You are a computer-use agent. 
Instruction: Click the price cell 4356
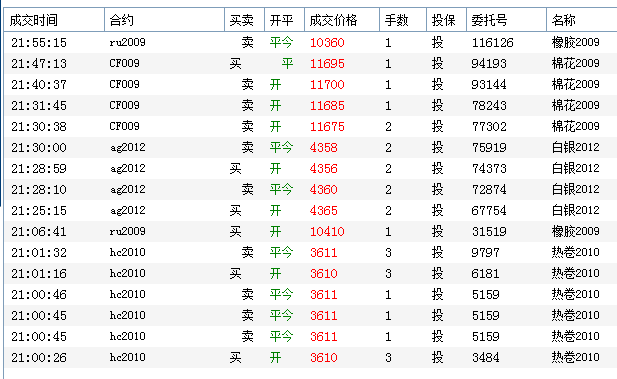(x=323, y=168)
